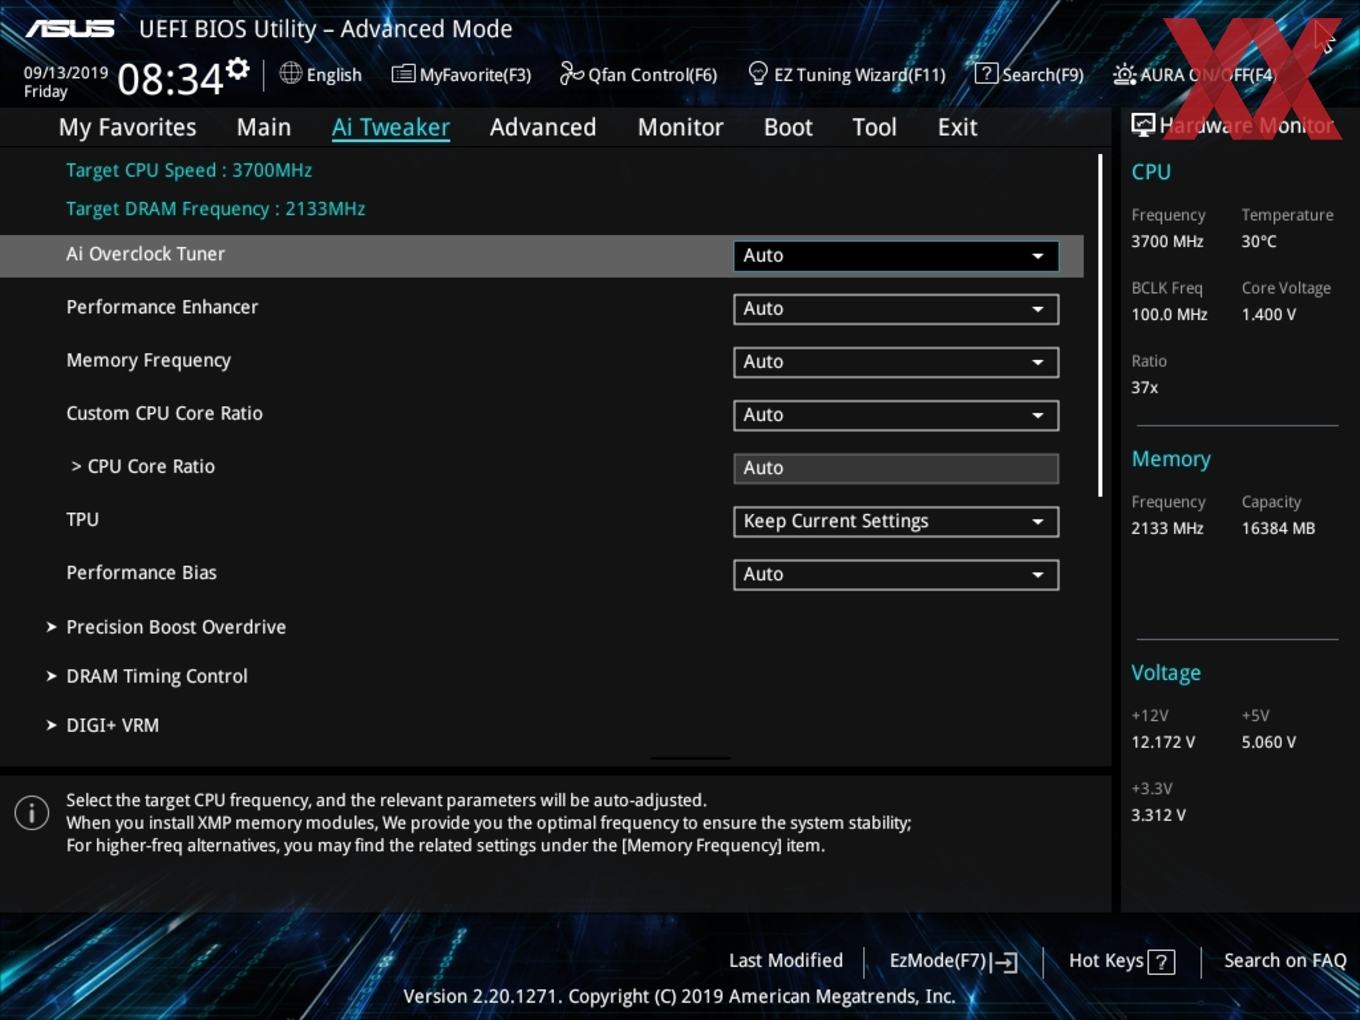Click the EZ Tuning Wizard bulb icon

click(758, 73)
